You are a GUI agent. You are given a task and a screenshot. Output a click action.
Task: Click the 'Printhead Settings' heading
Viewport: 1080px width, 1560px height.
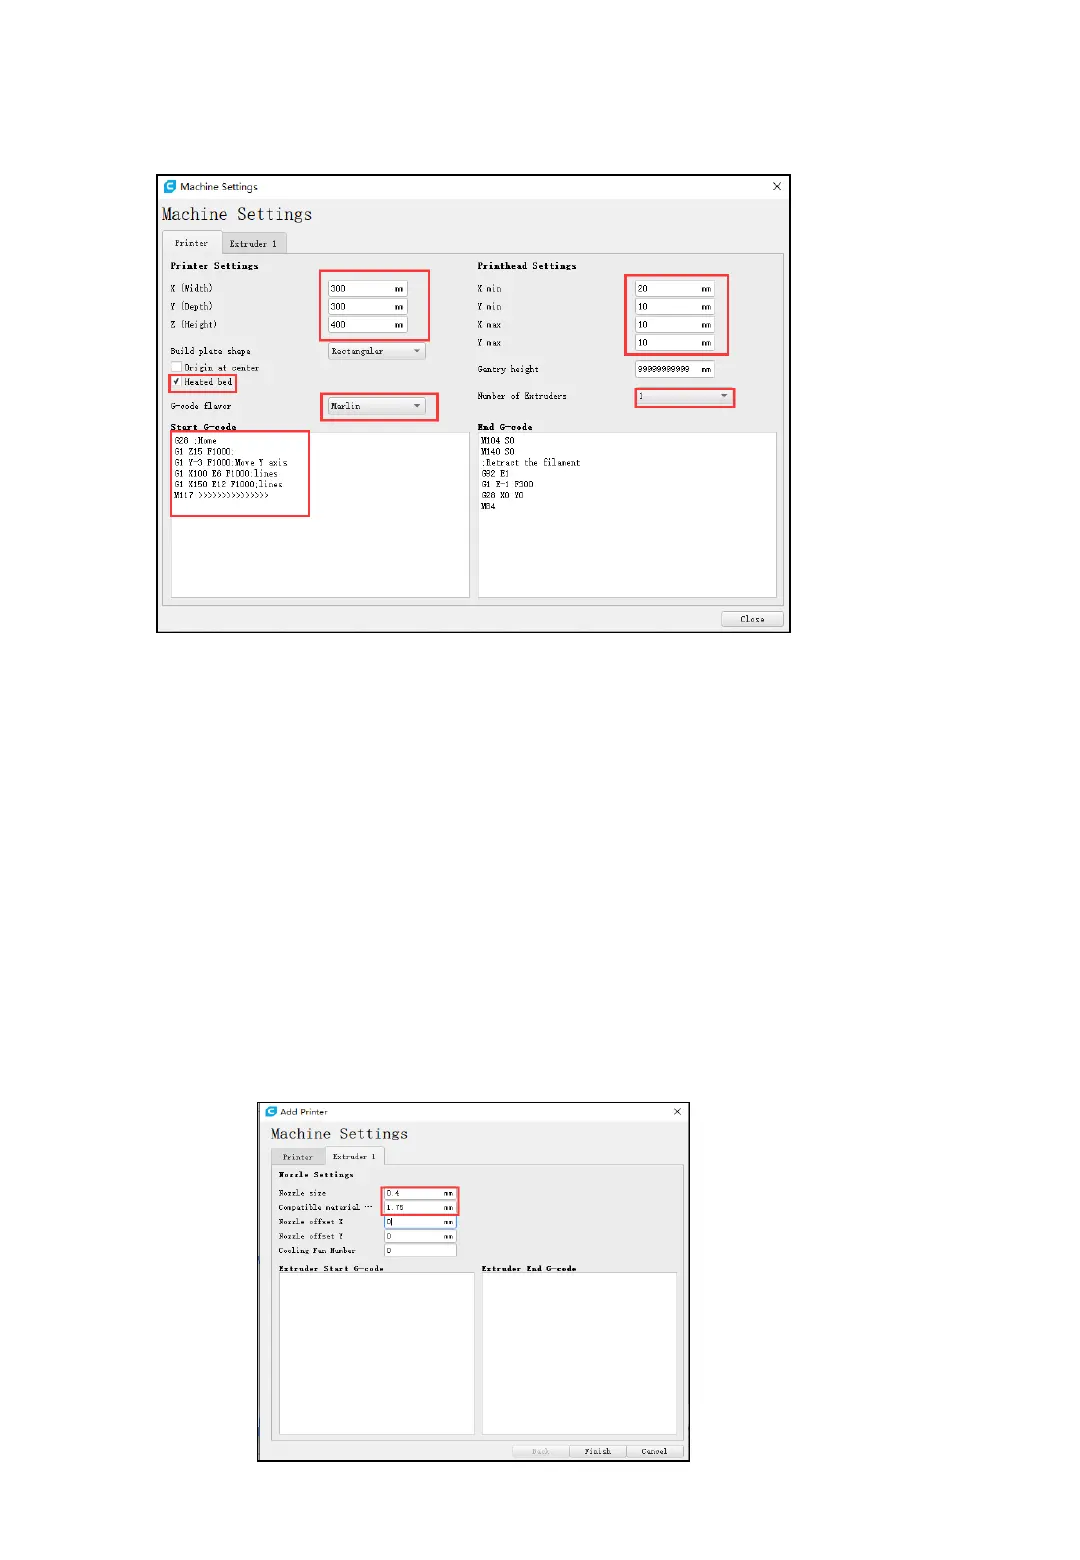pyautogui.click(x=527, y=266)
